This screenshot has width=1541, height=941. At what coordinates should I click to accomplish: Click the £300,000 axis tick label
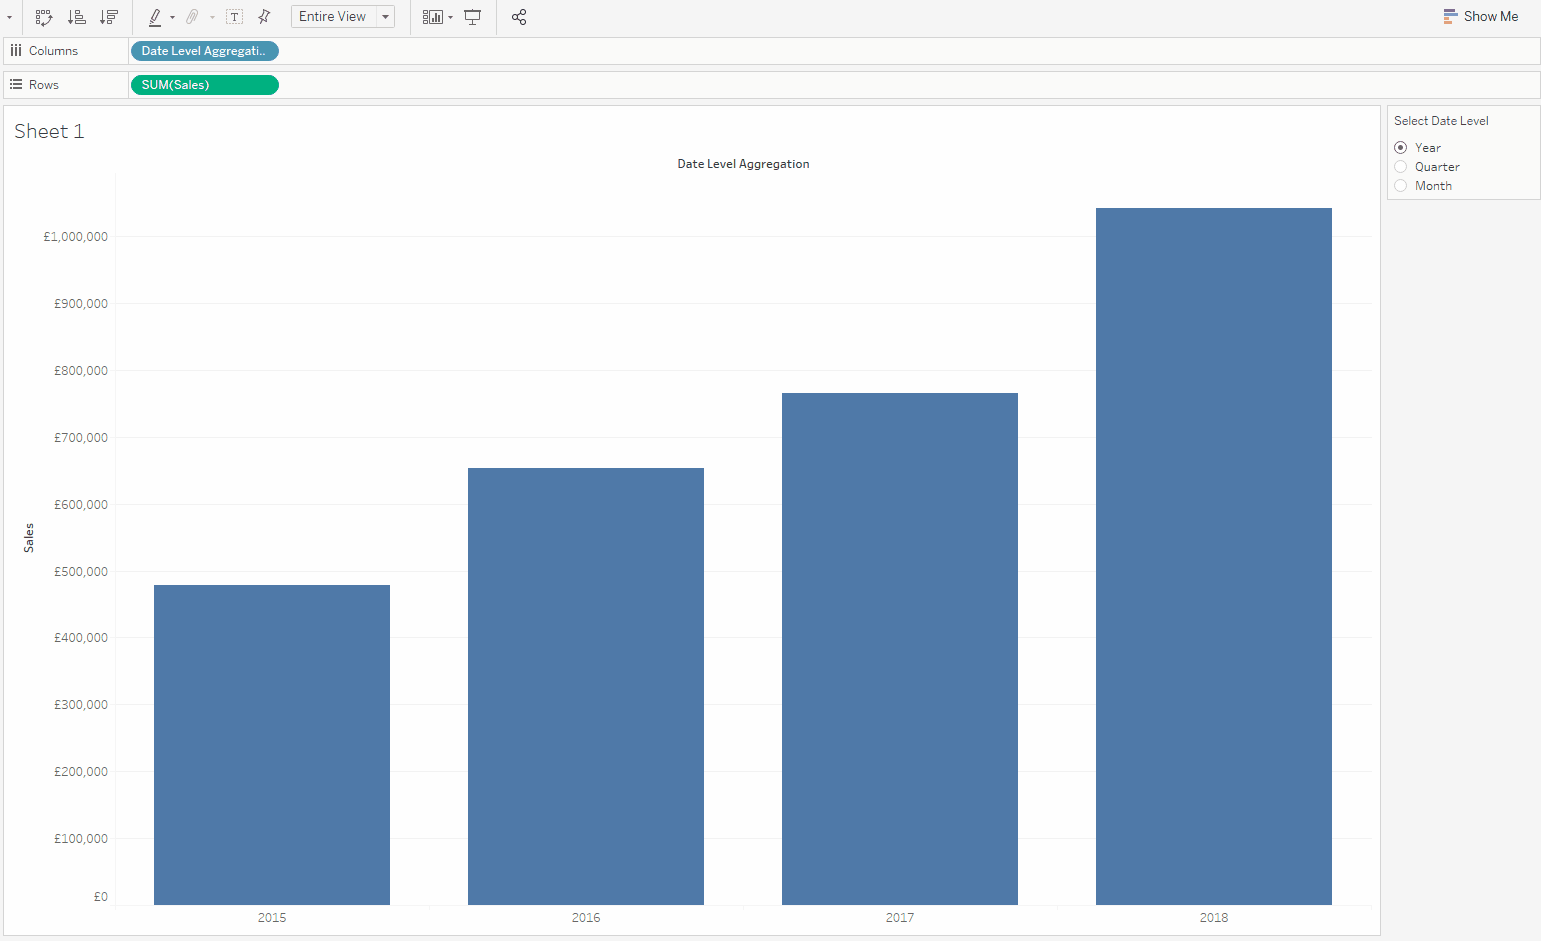point(81,705)
